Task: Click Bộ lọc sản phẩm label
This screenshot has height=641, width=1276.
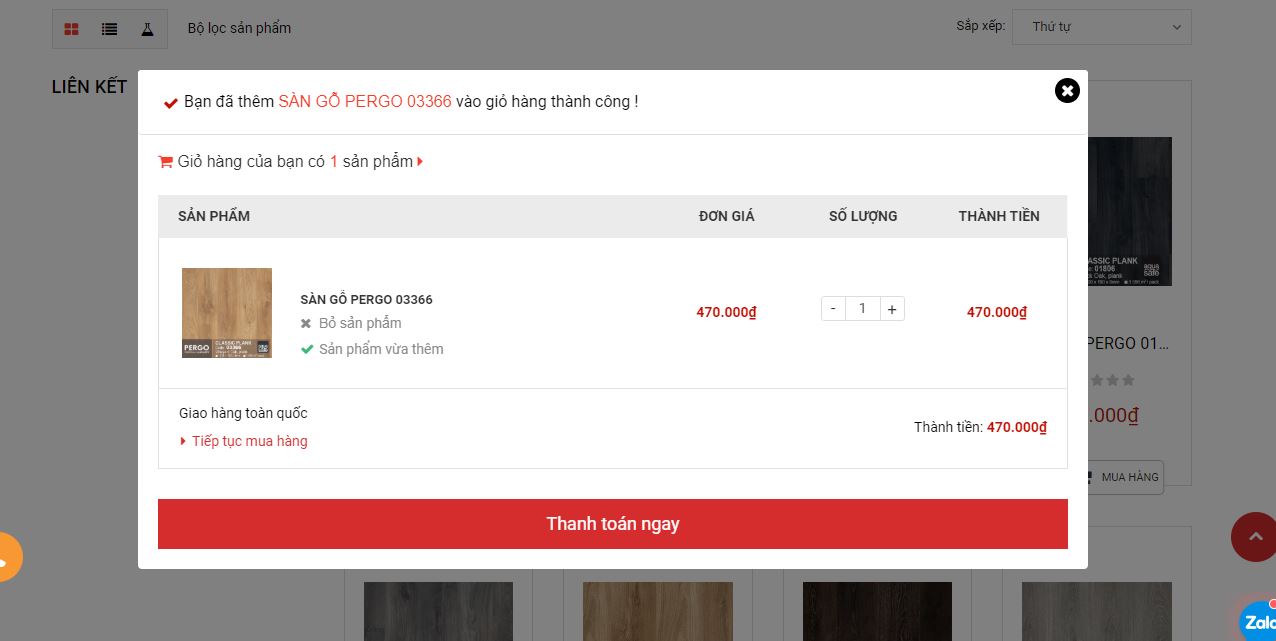Action: click(239, 28)
